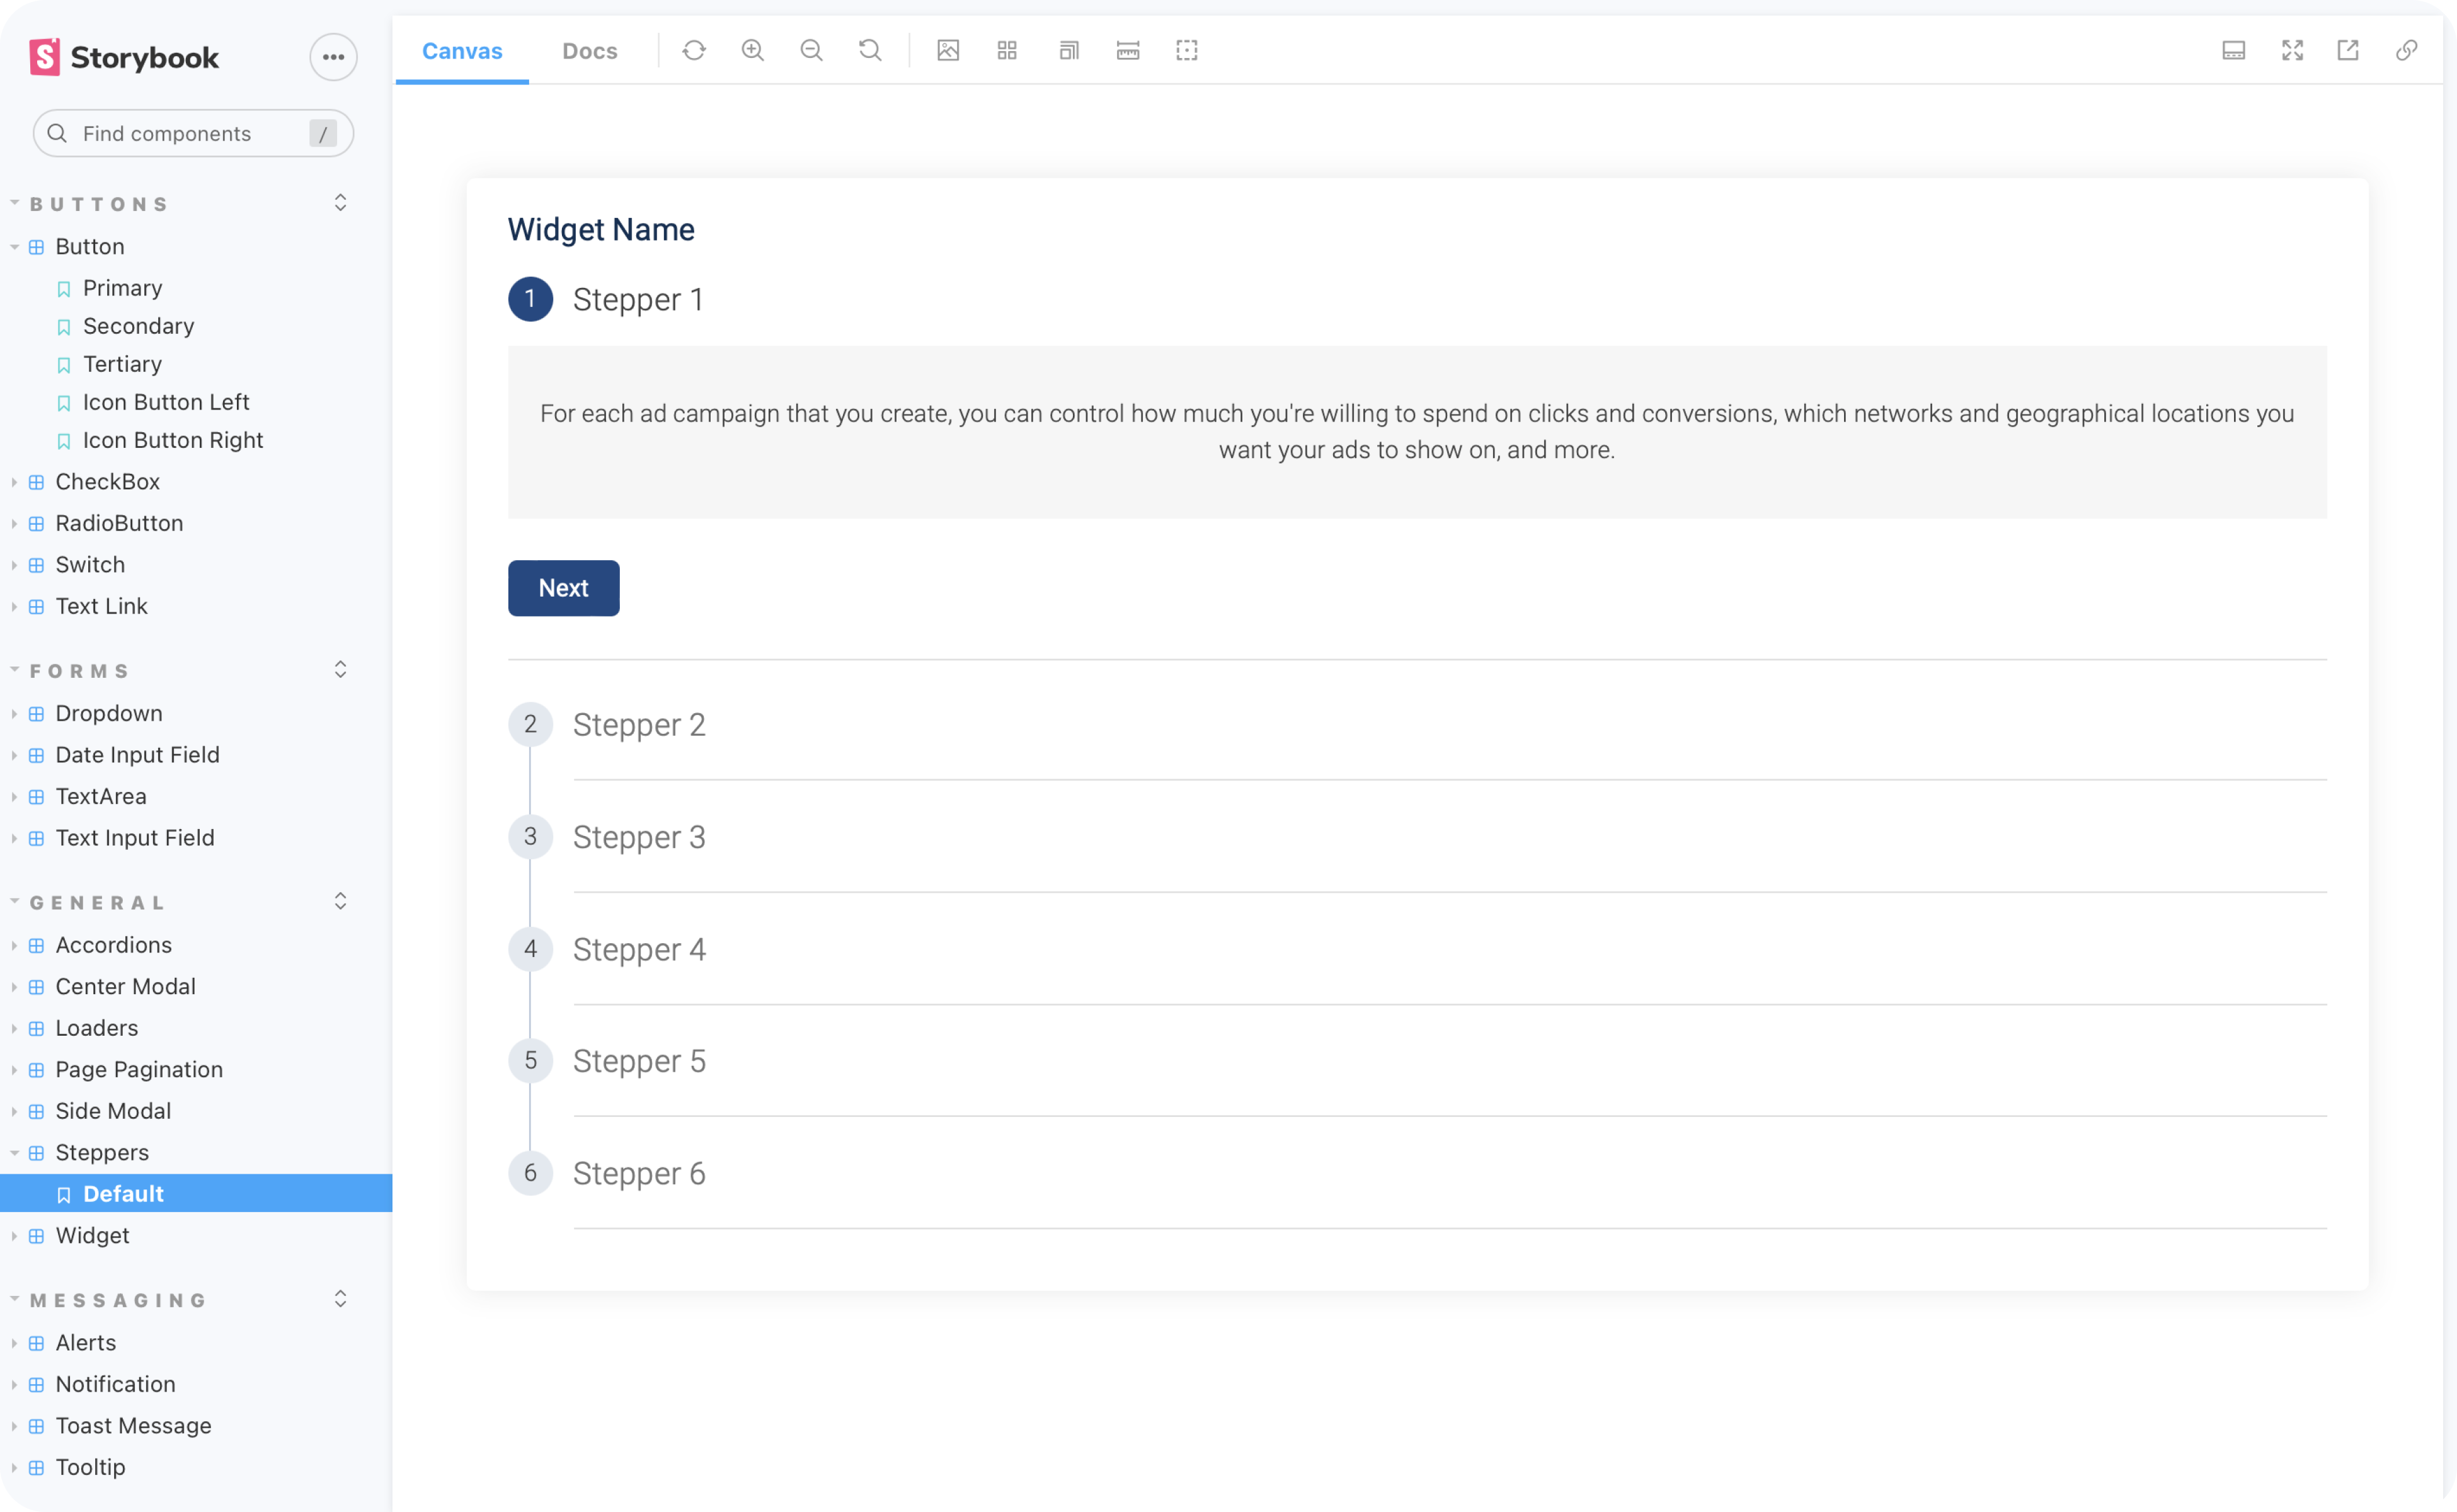Select the Secondary button story
The width and height of the screenshot is (2457, 1512).
coord(138,326)
